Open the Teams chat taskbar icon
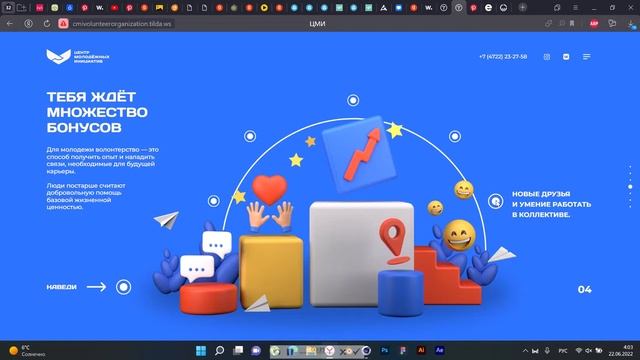Image resolution: width=640 pixels, height=360 pixels. coord(256,351)
